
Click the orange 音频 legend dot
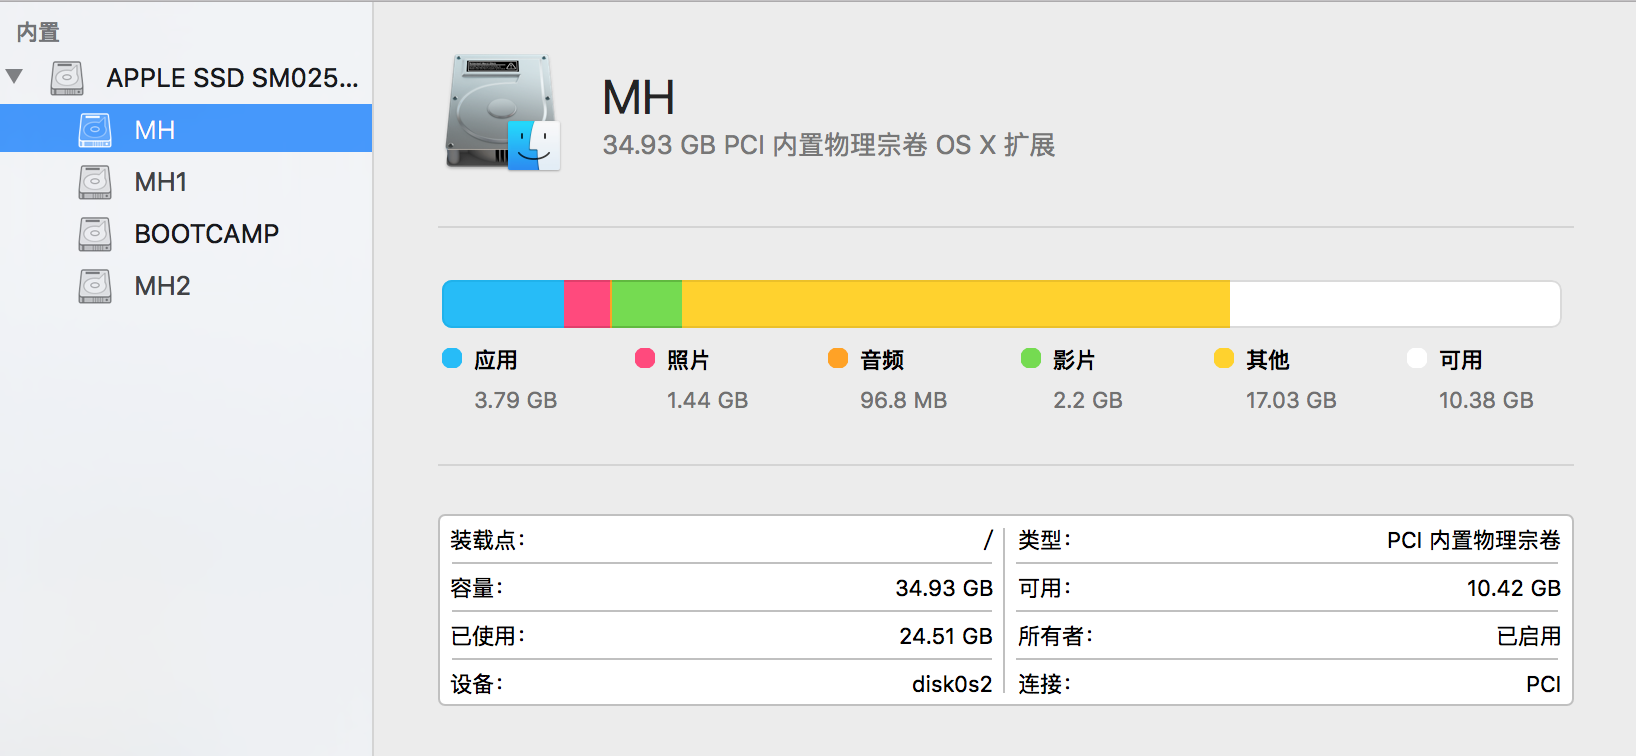(x=838, y=358)
